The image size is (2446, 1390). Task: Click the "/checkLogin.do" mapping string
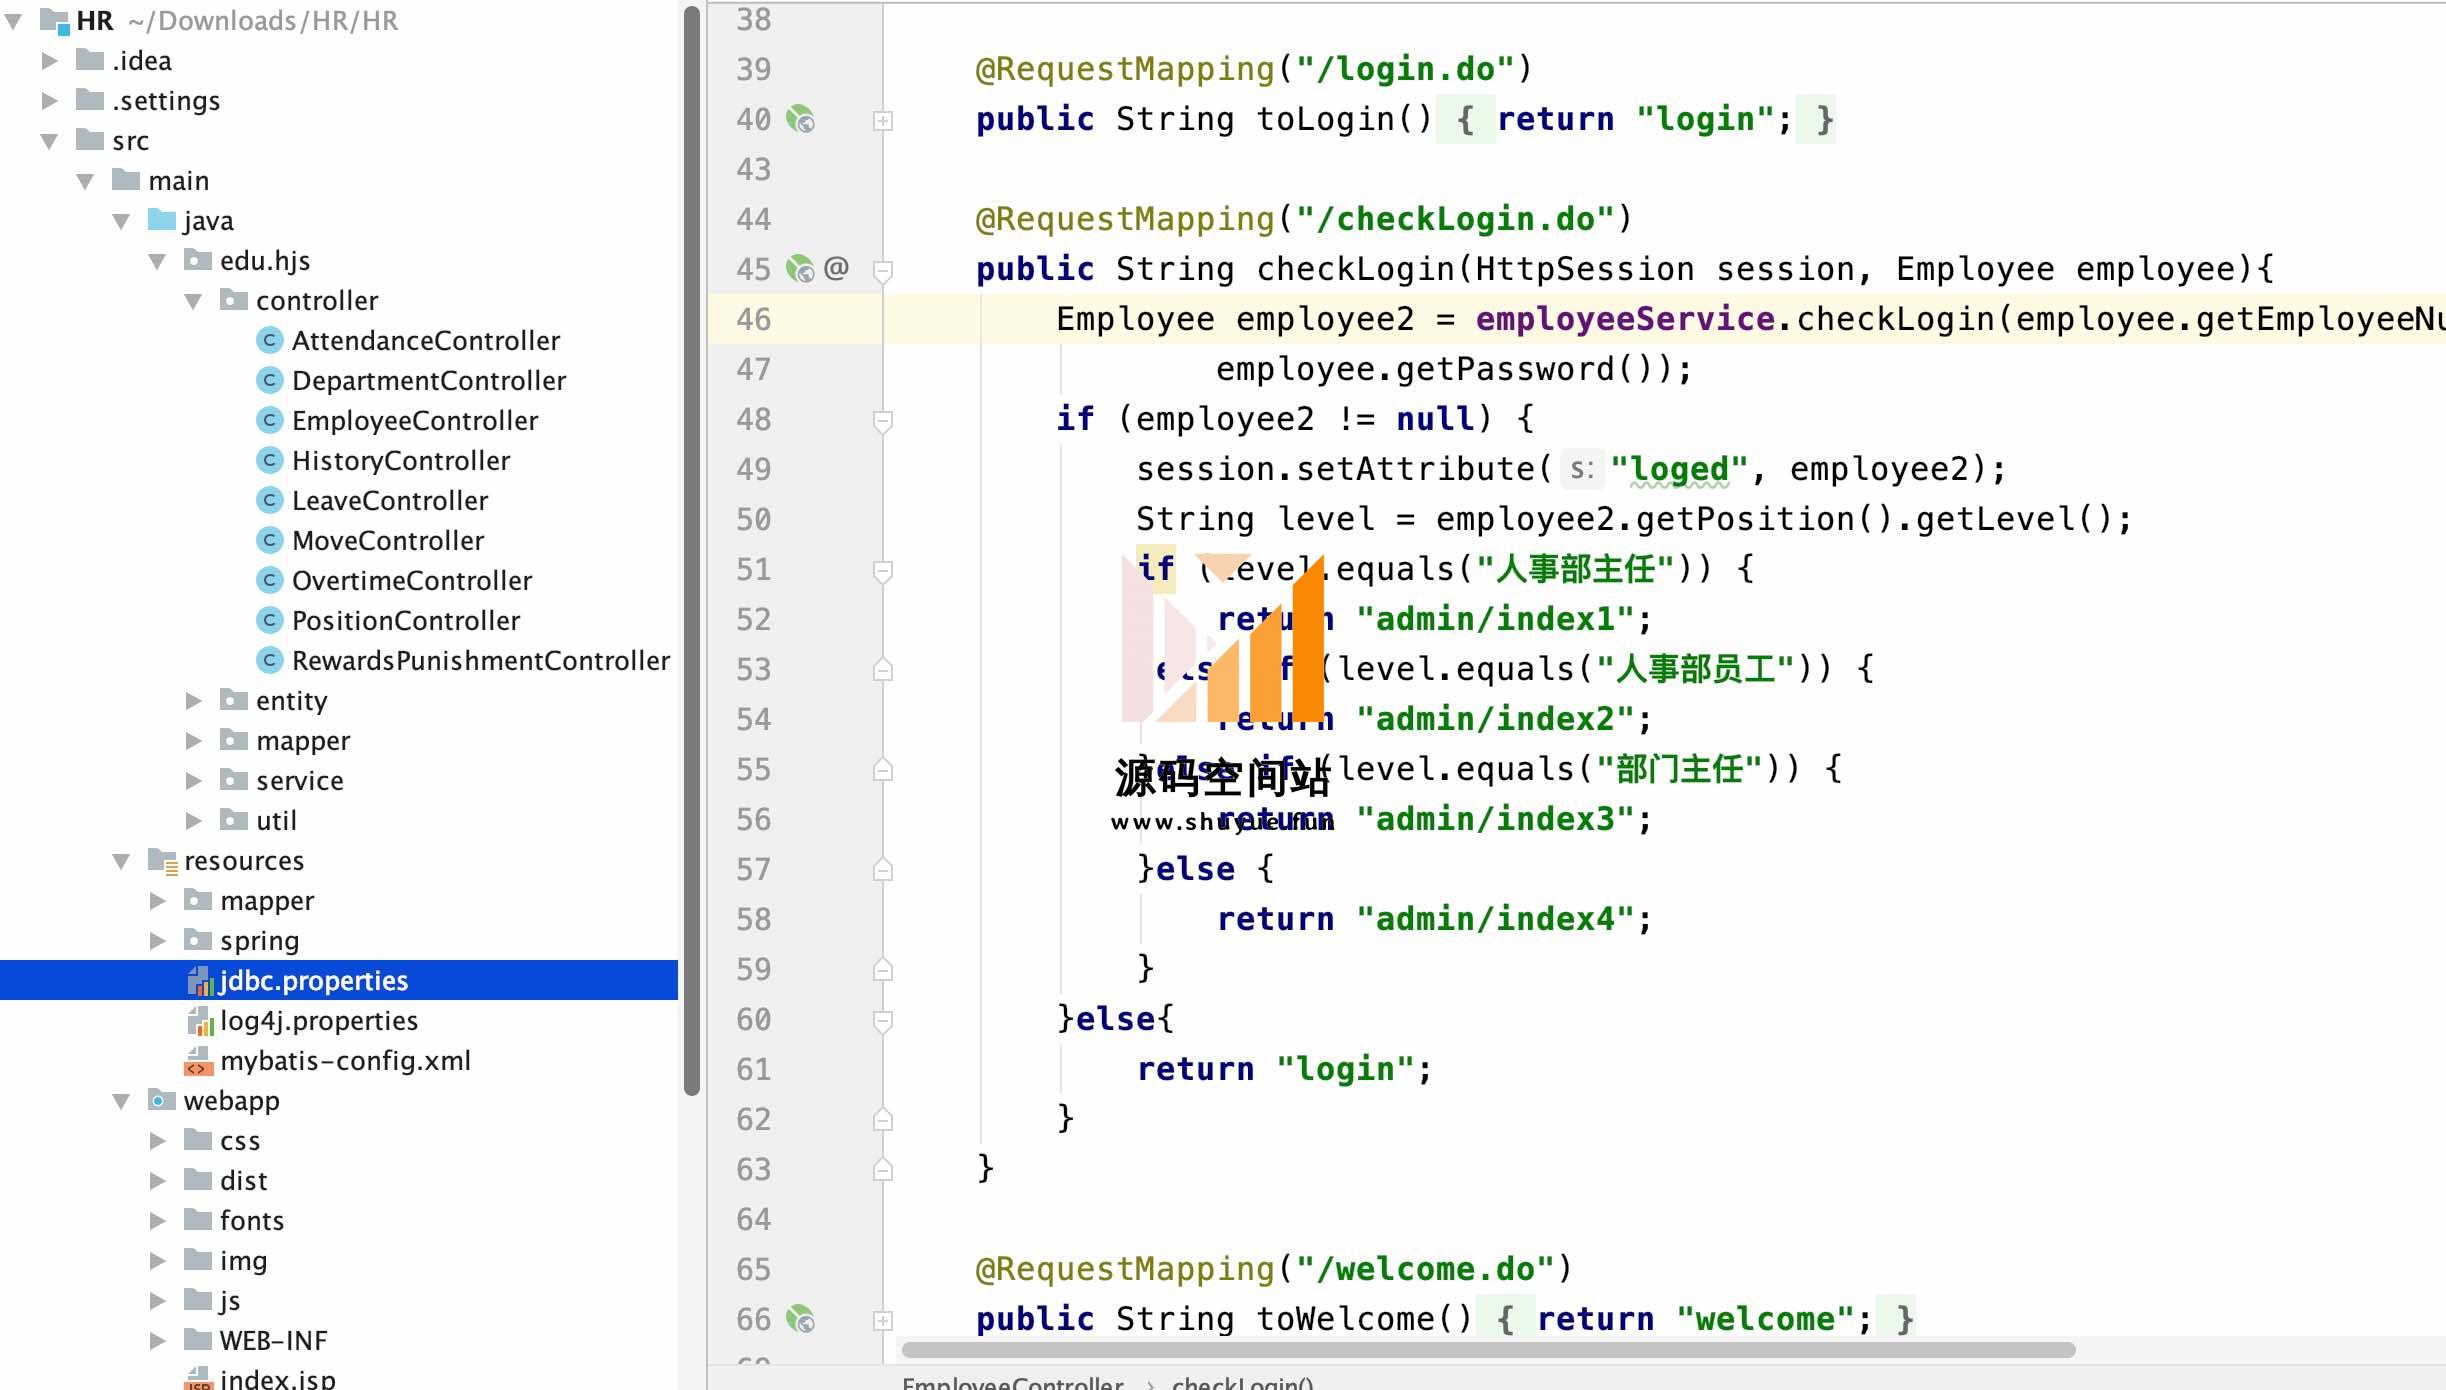(1455, 219)
